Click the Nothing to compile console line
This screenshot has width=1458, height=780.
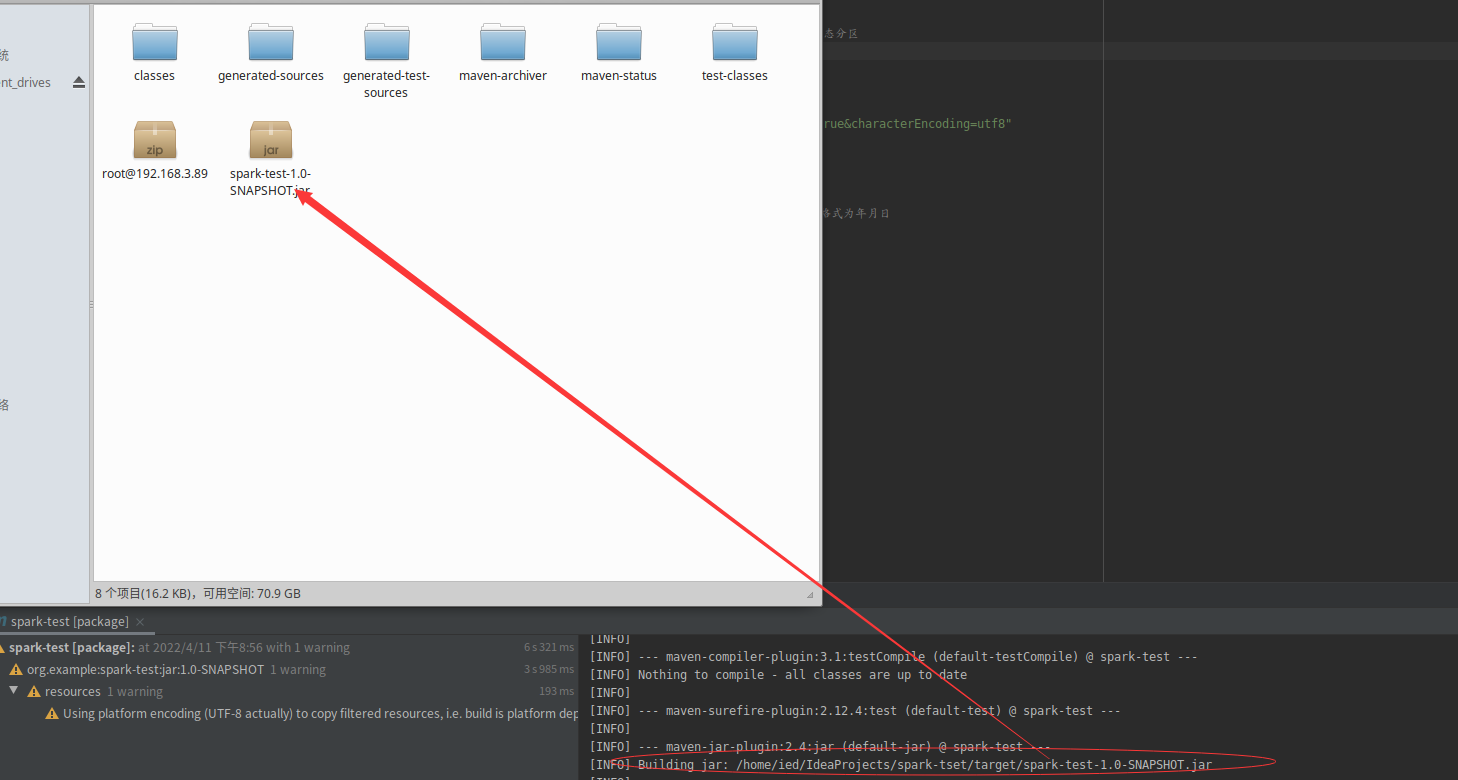778,675
